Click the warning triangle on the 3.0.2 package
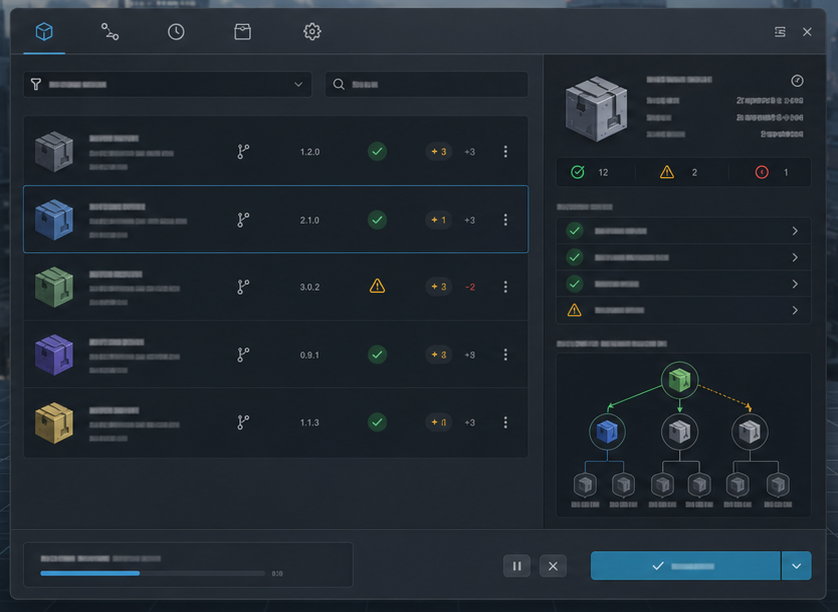The height and width of the screenshot is (612, 838). point(377,286)
